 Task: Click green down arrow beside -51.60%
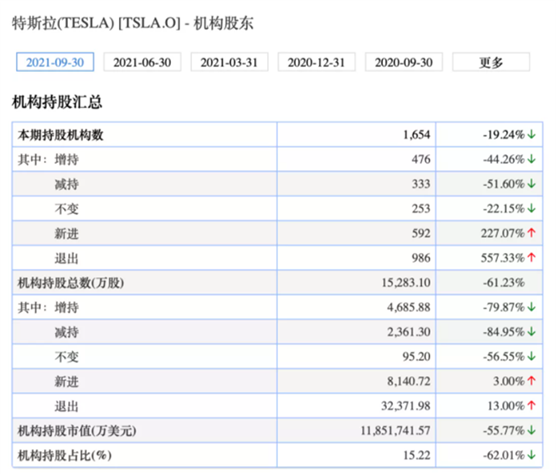coord(531,184)
